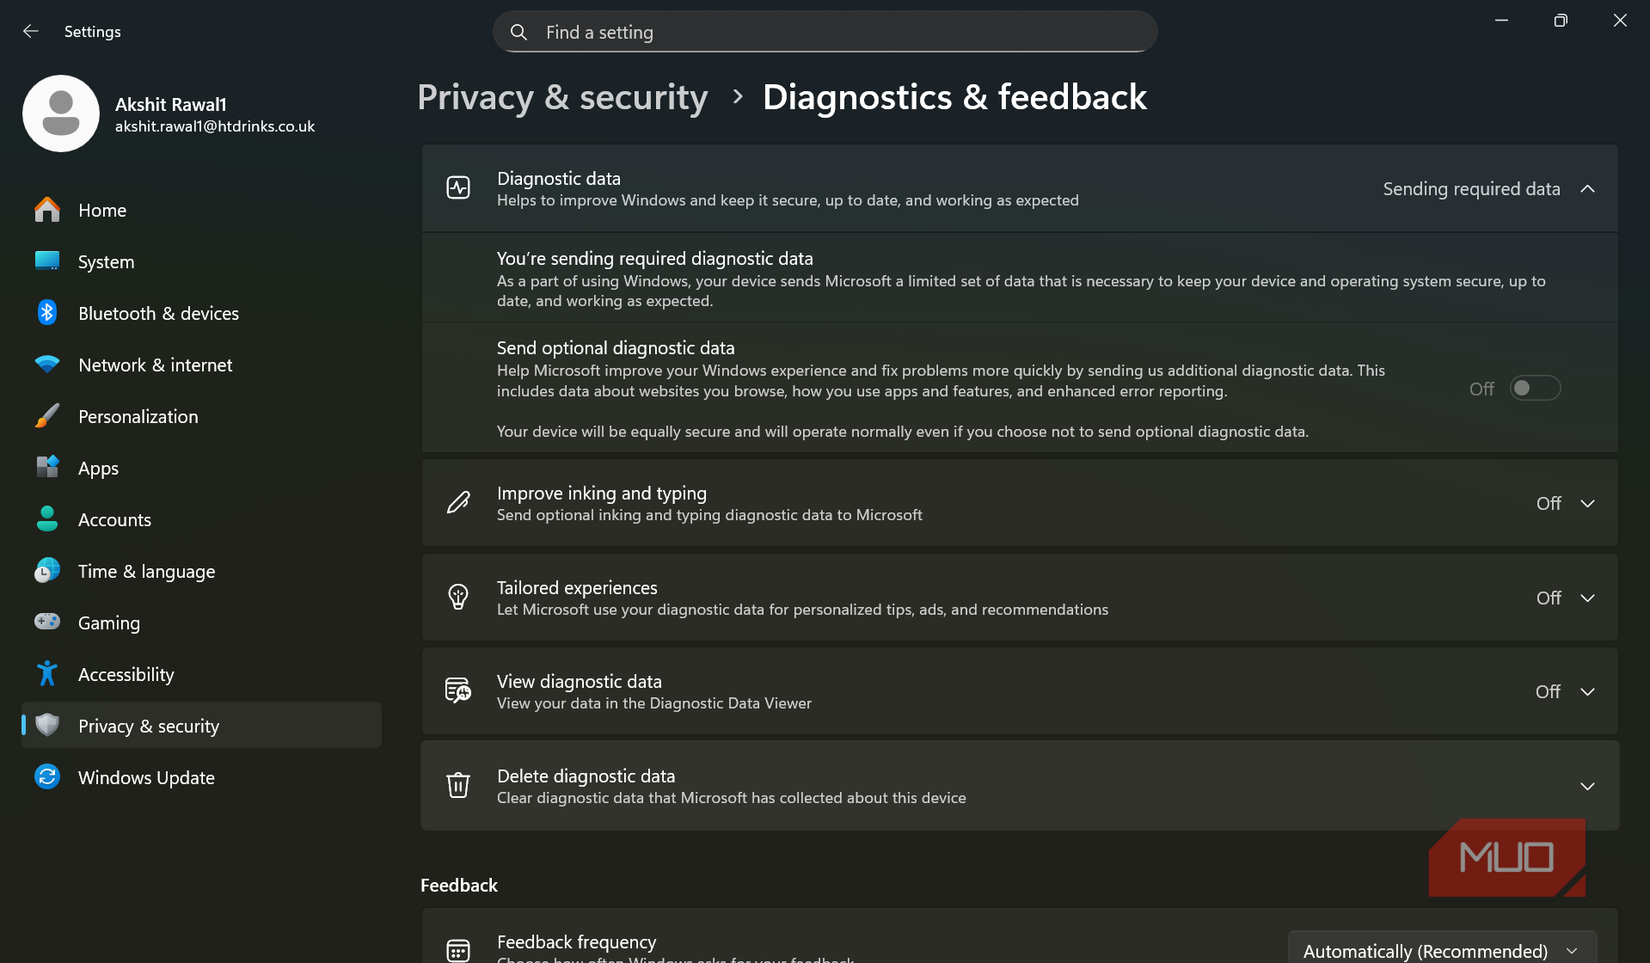Image resolution: width=1650 pixels, height=963 pixels.
Task: Open the Feedback frequency dropdown
Action: pos(1441,948)
